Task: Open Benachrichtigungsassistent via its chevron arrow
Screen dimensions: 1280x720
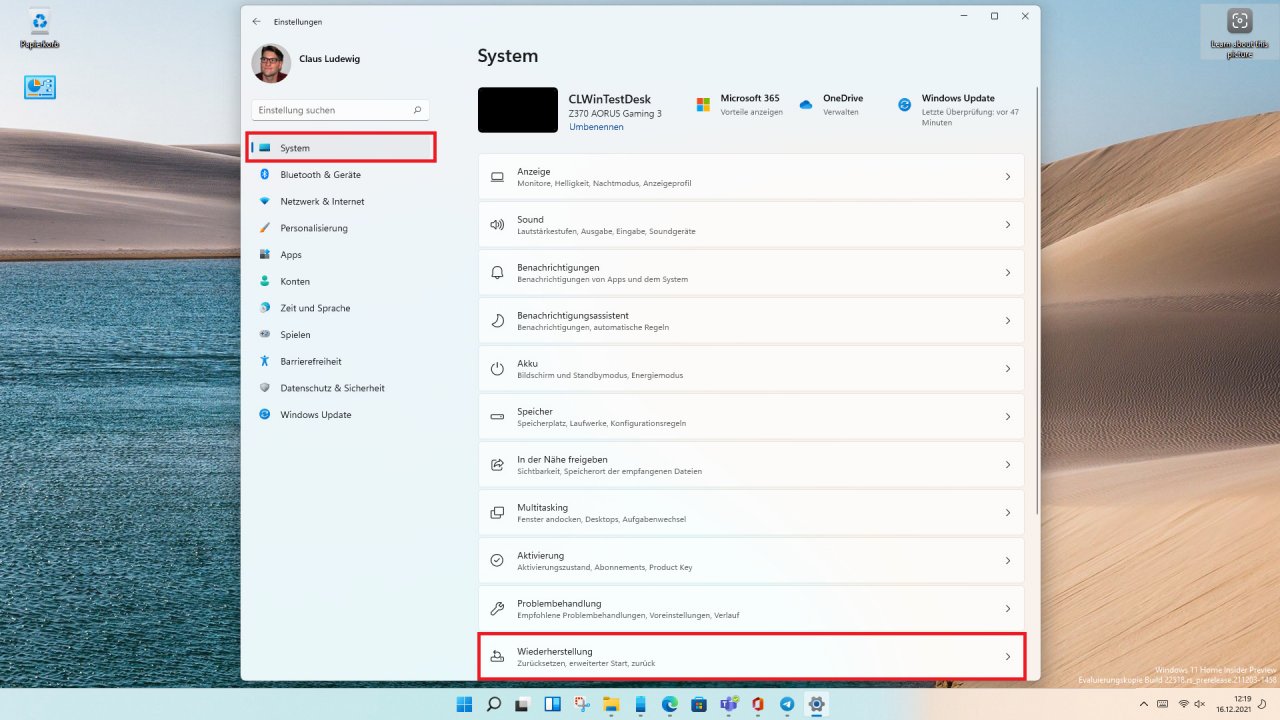Action: point(1007,321)
